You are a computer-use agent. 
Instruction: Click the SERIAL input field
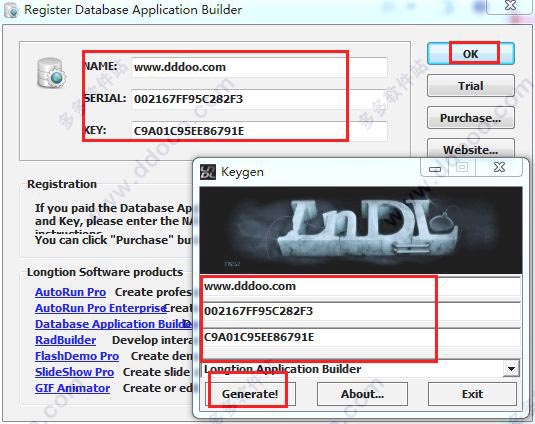[x=259, y=99]
